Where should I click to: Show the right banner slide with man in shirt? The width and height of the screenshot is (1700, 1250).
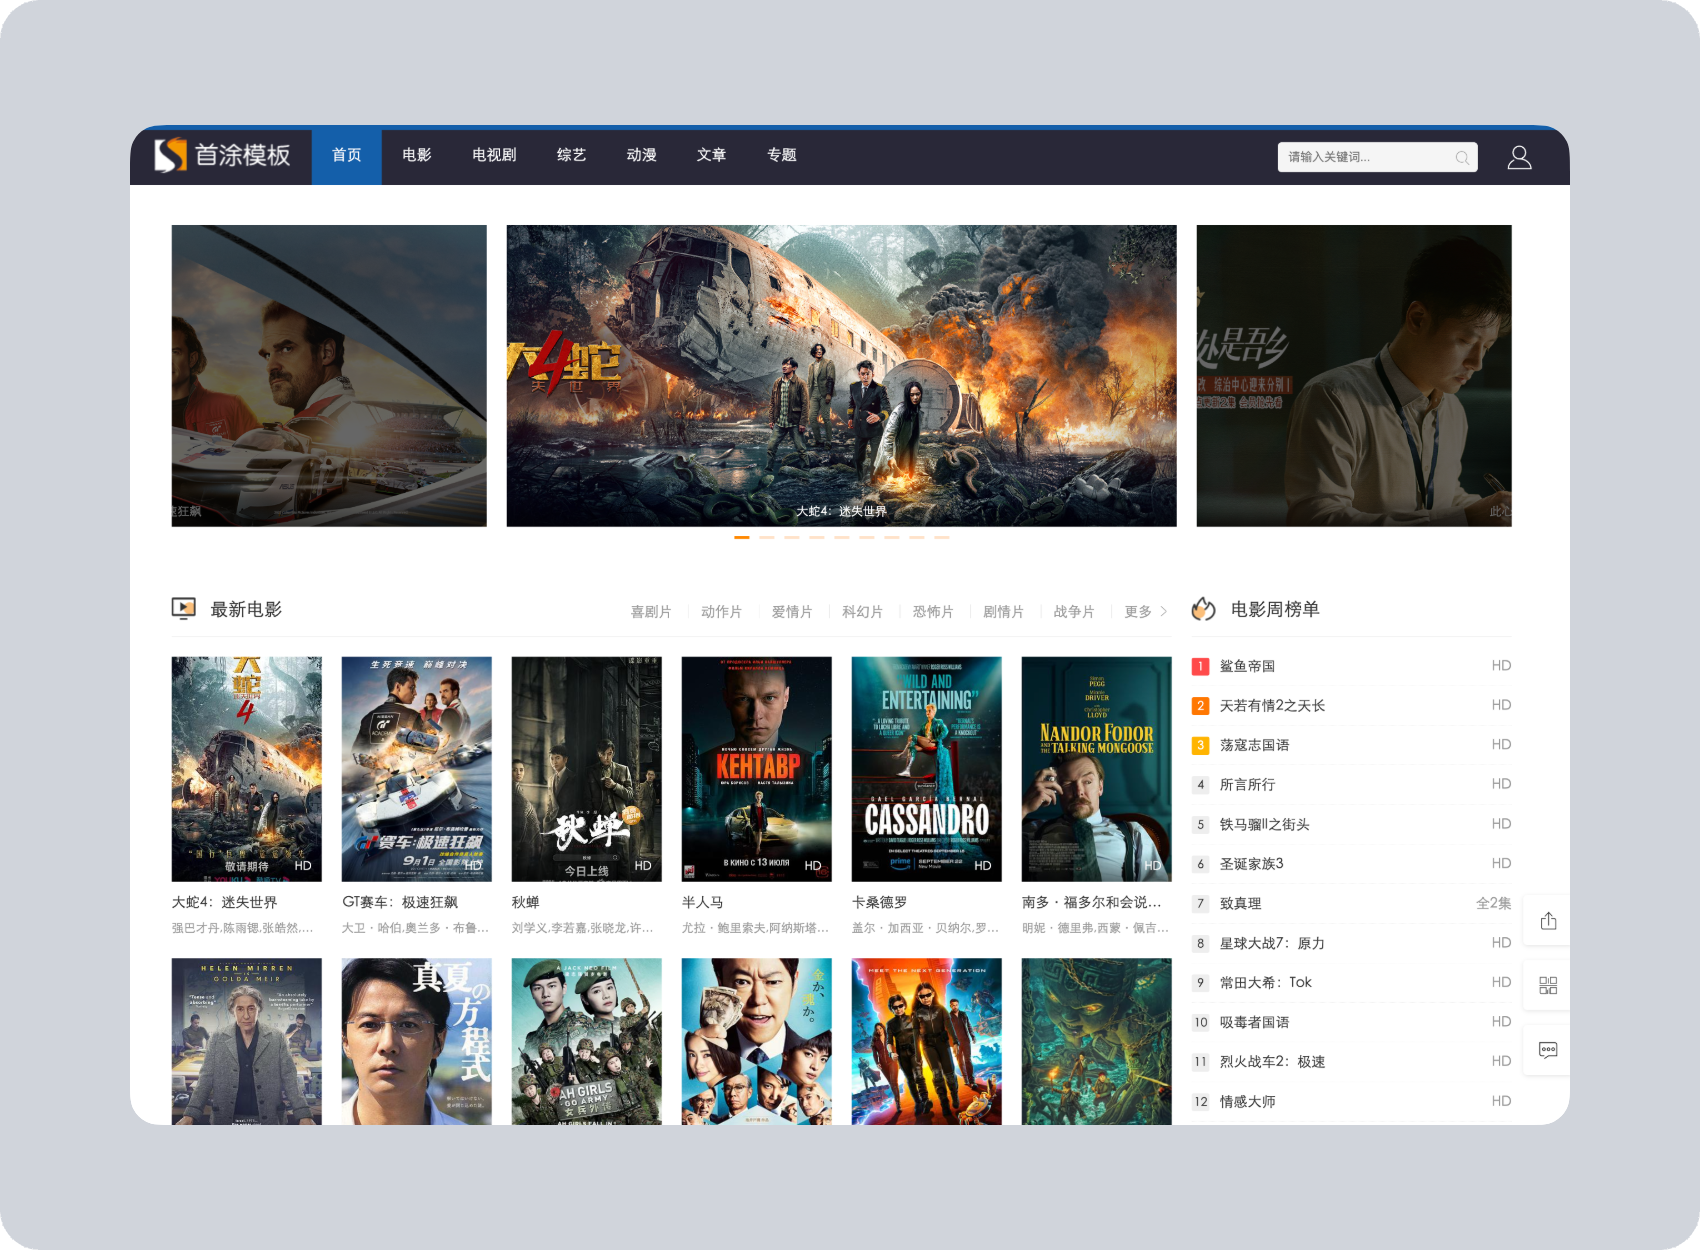1354,376
